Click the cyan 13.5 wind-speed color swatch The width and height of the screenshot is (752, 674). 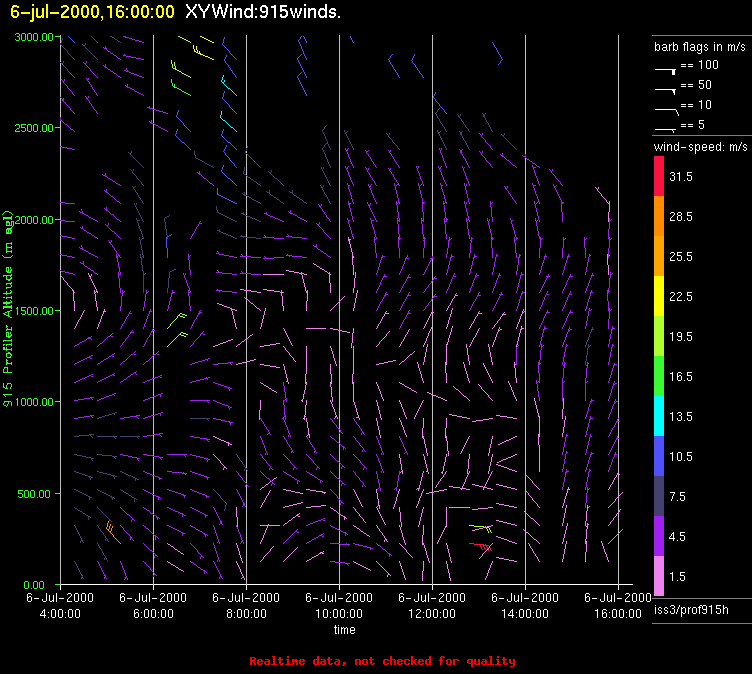659,416
